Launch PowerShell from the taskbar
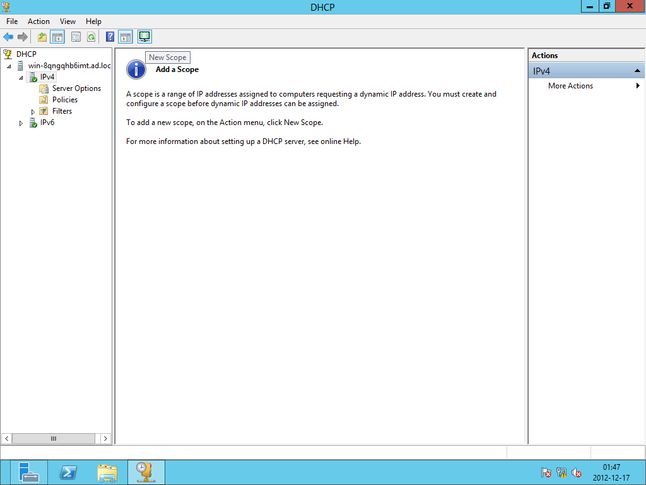This screenshot has width=646, height=485. (x=68, y=472)
